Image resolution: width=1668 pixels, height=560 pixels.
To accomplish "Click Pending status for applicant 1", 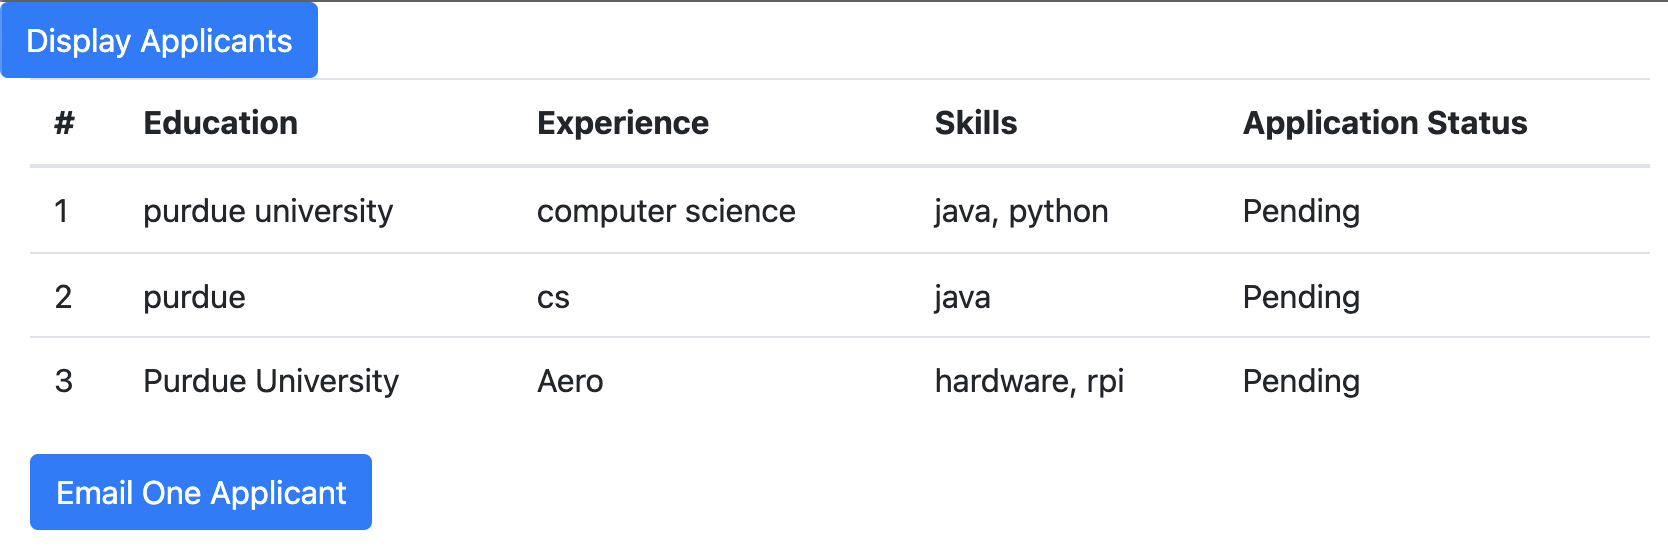I will pos(1301,211).
